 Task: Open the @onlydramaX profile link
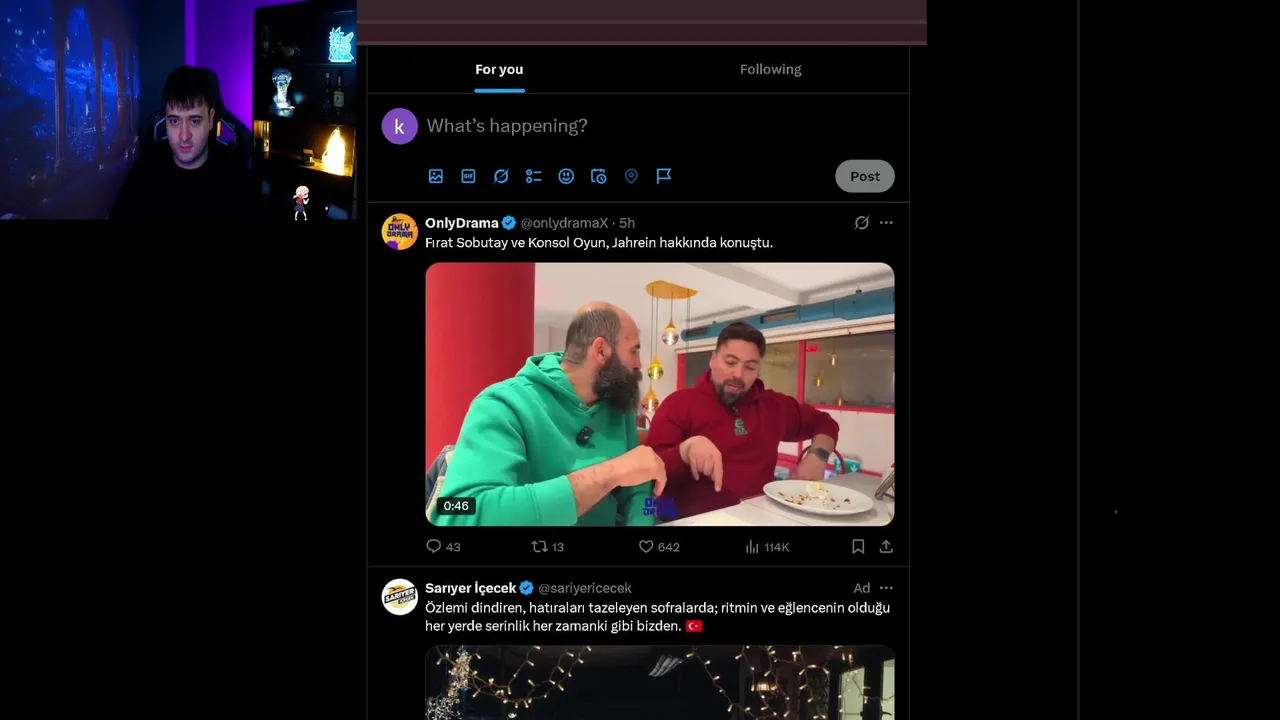564,223
